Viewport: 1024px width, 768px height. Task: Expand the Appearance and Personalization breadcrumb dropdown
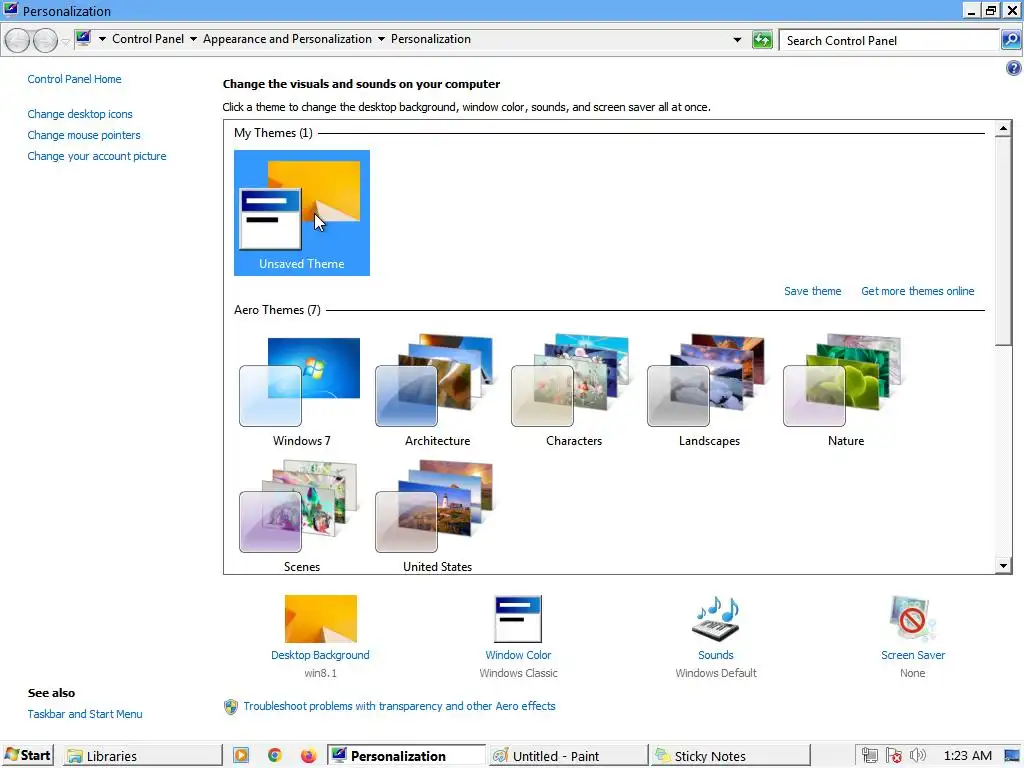click(x=381, y=39)
